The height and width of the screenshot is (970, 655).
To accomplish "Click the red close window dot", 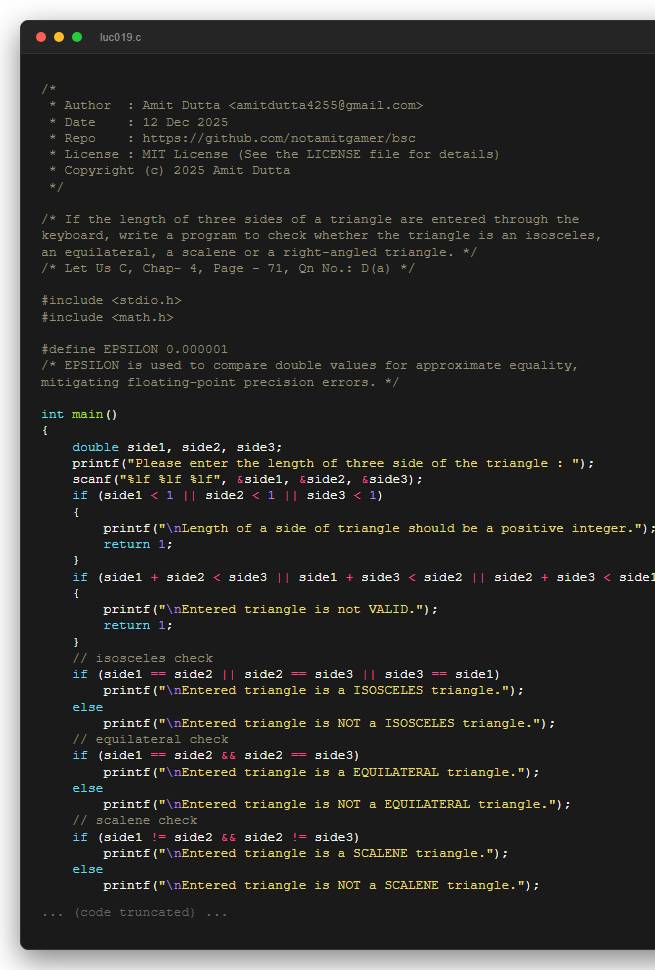I will point(41,37).
